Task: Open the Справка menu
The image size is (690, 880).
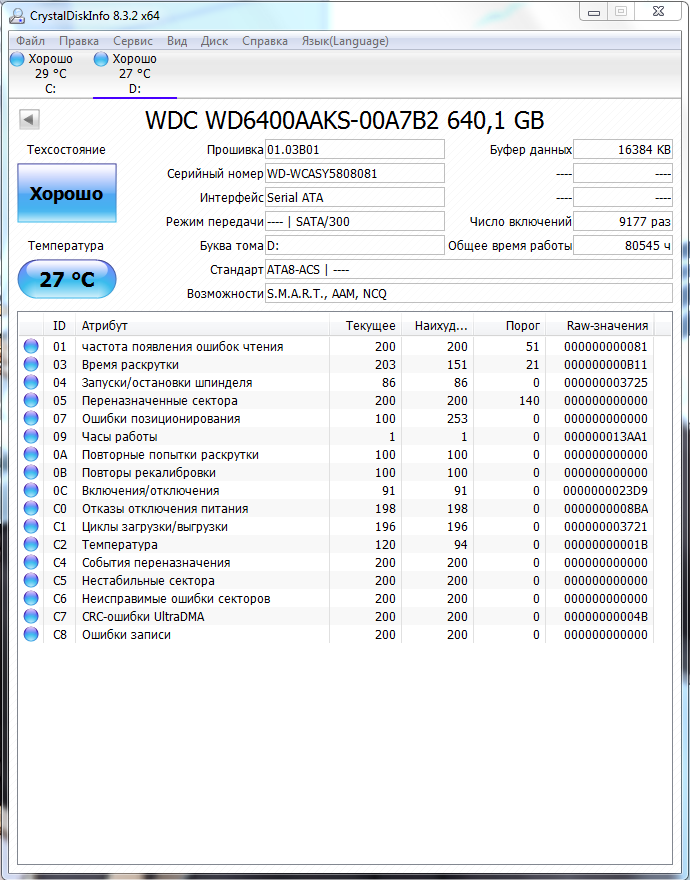Action: 264,41
